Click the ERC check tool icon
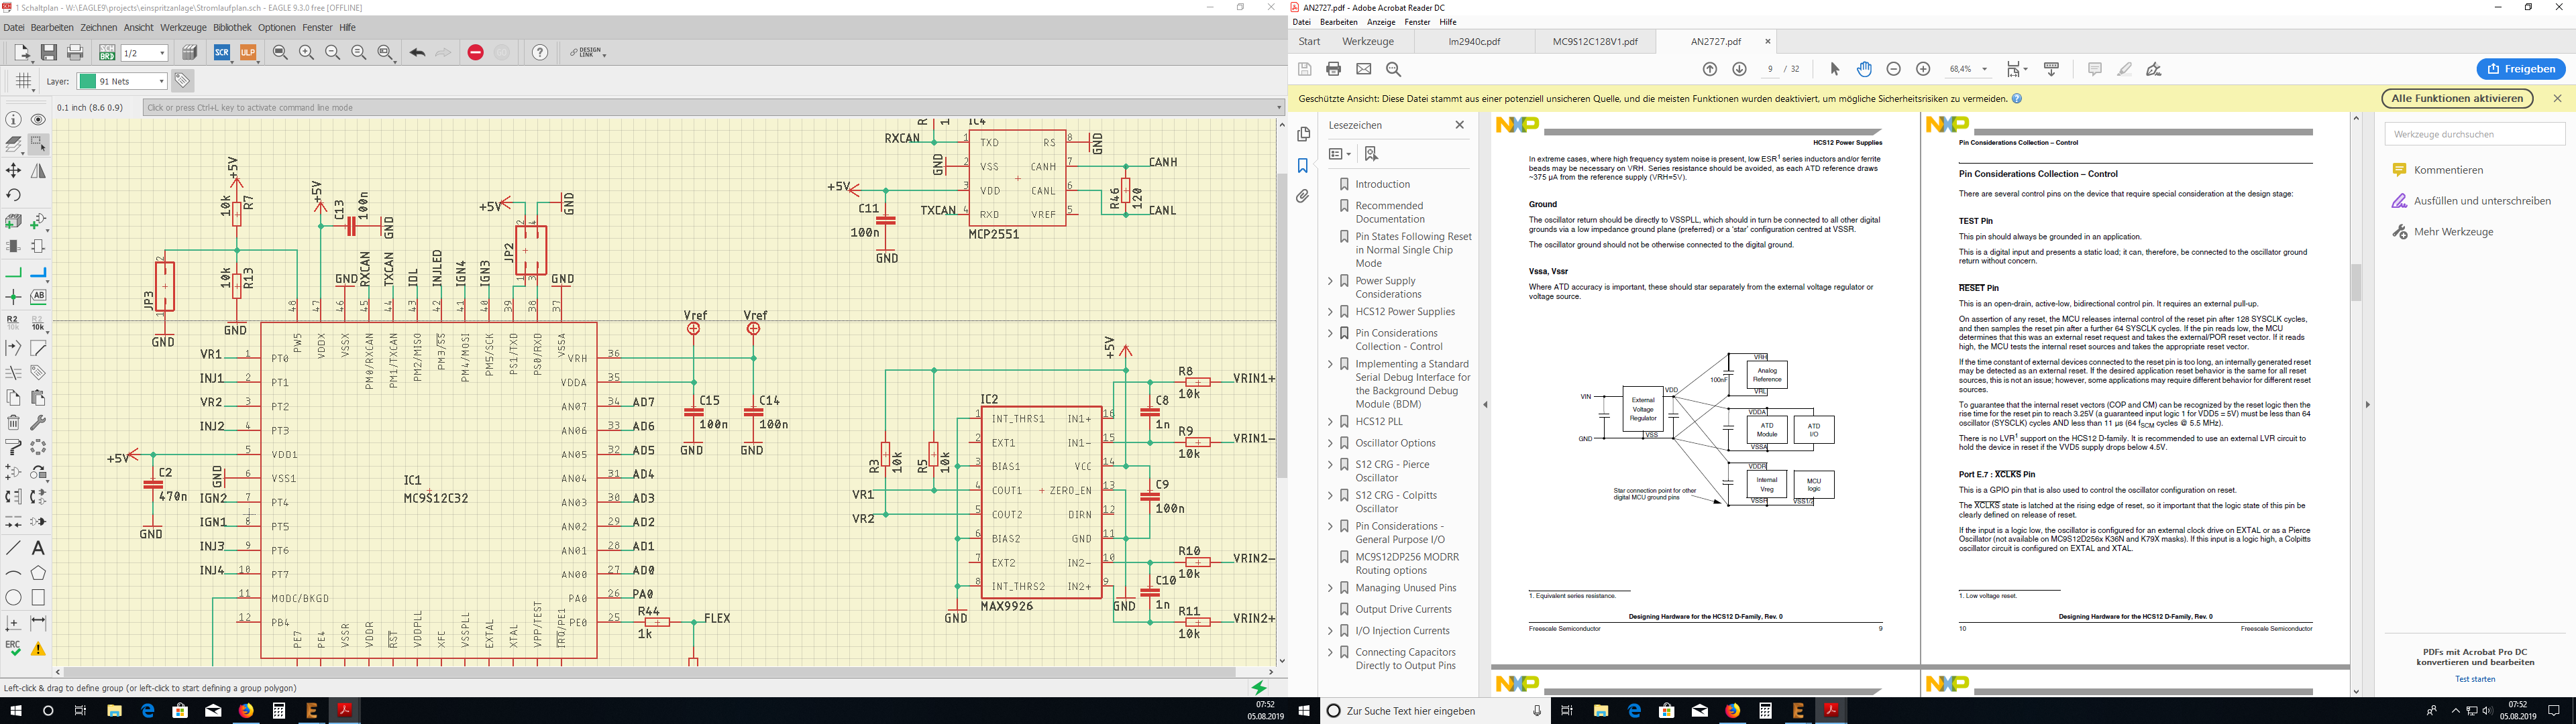The width and height of the screenshot is (2576, 724). click(x=14, y=648)
